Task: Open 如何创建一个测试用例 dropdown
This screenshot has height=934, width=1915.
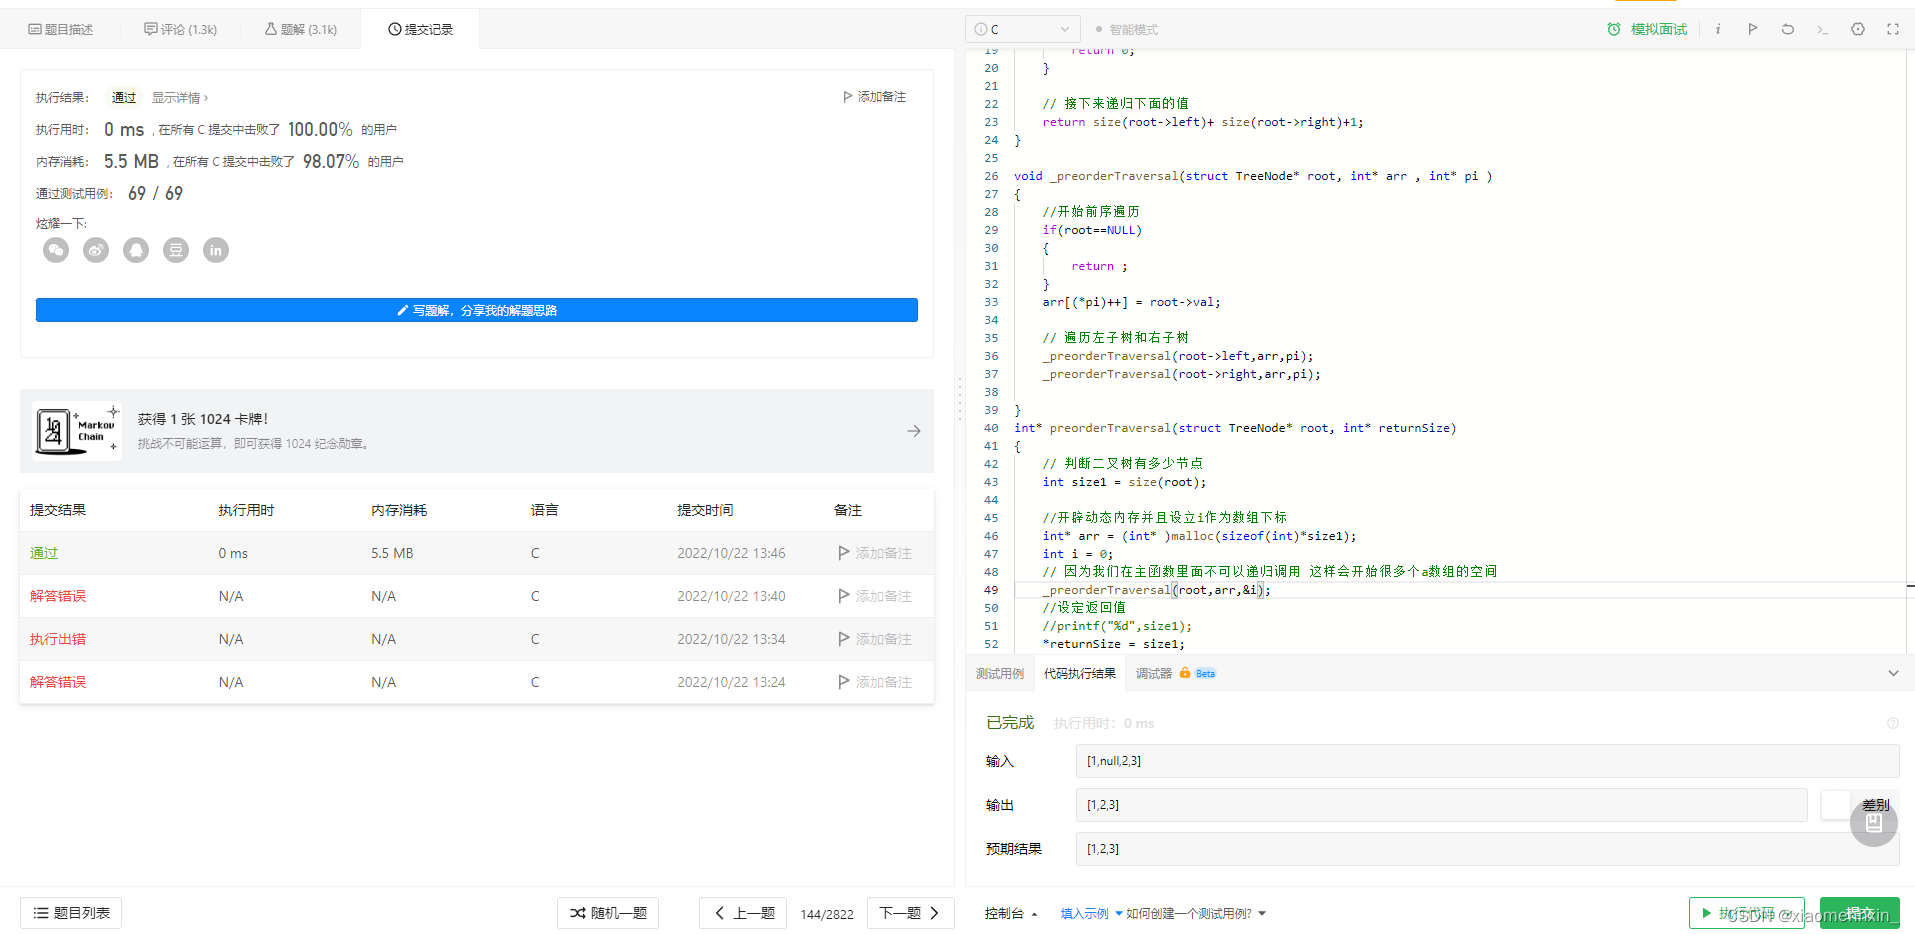Action: pos(1196,913)
